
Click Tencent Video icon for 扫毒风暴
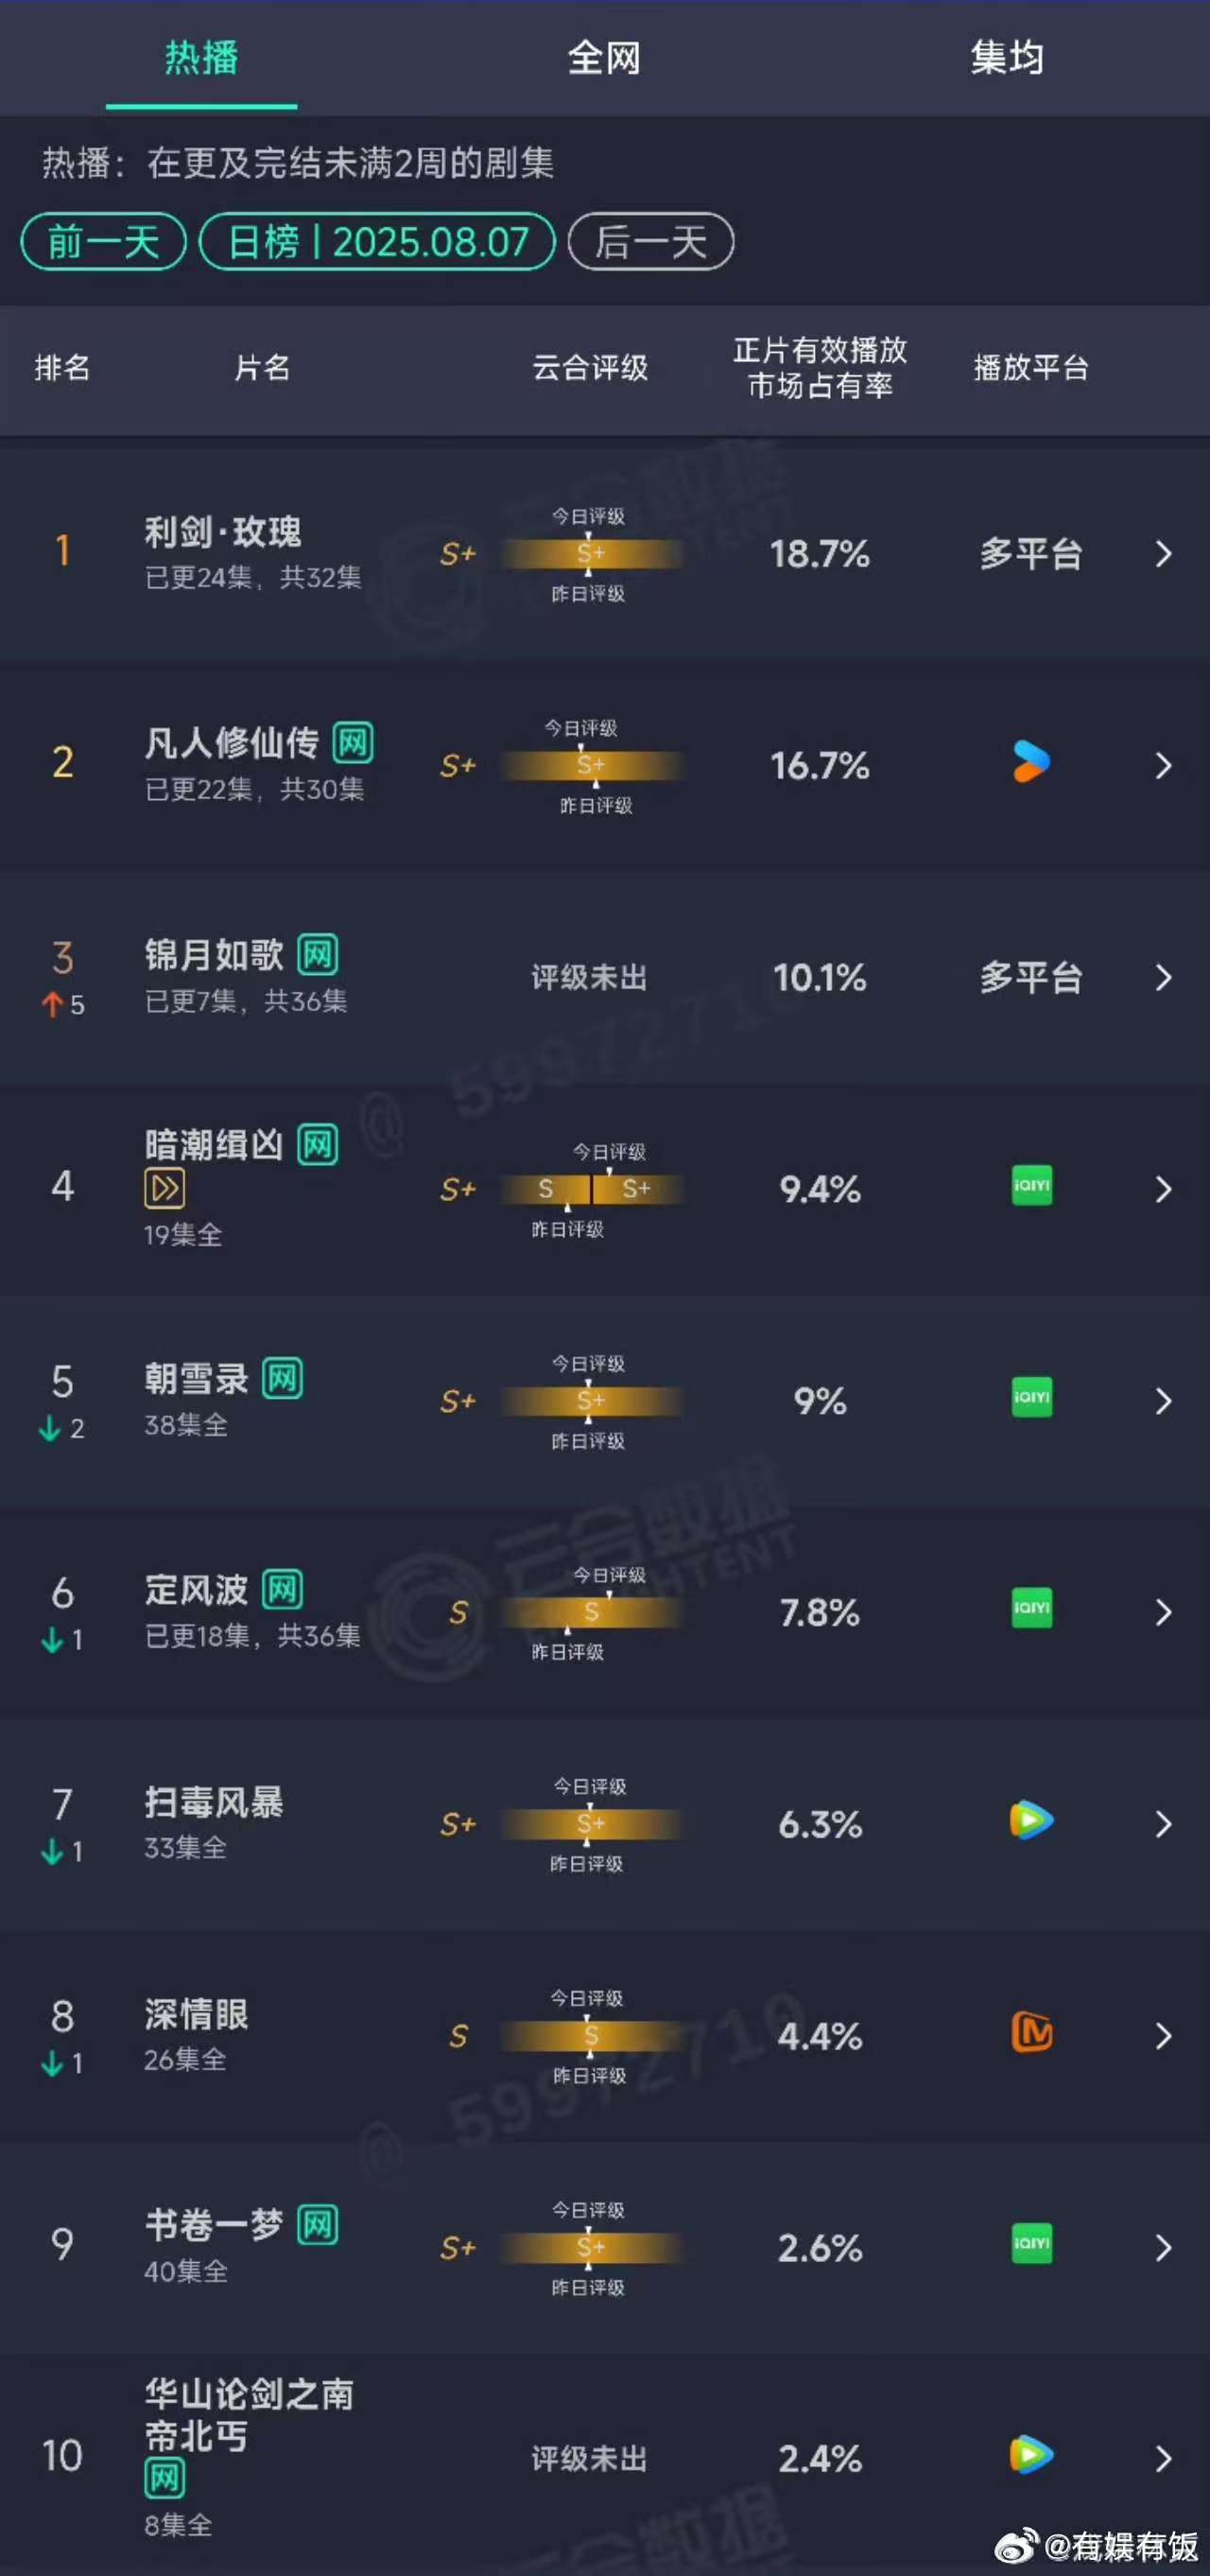coord(1031,1820)
